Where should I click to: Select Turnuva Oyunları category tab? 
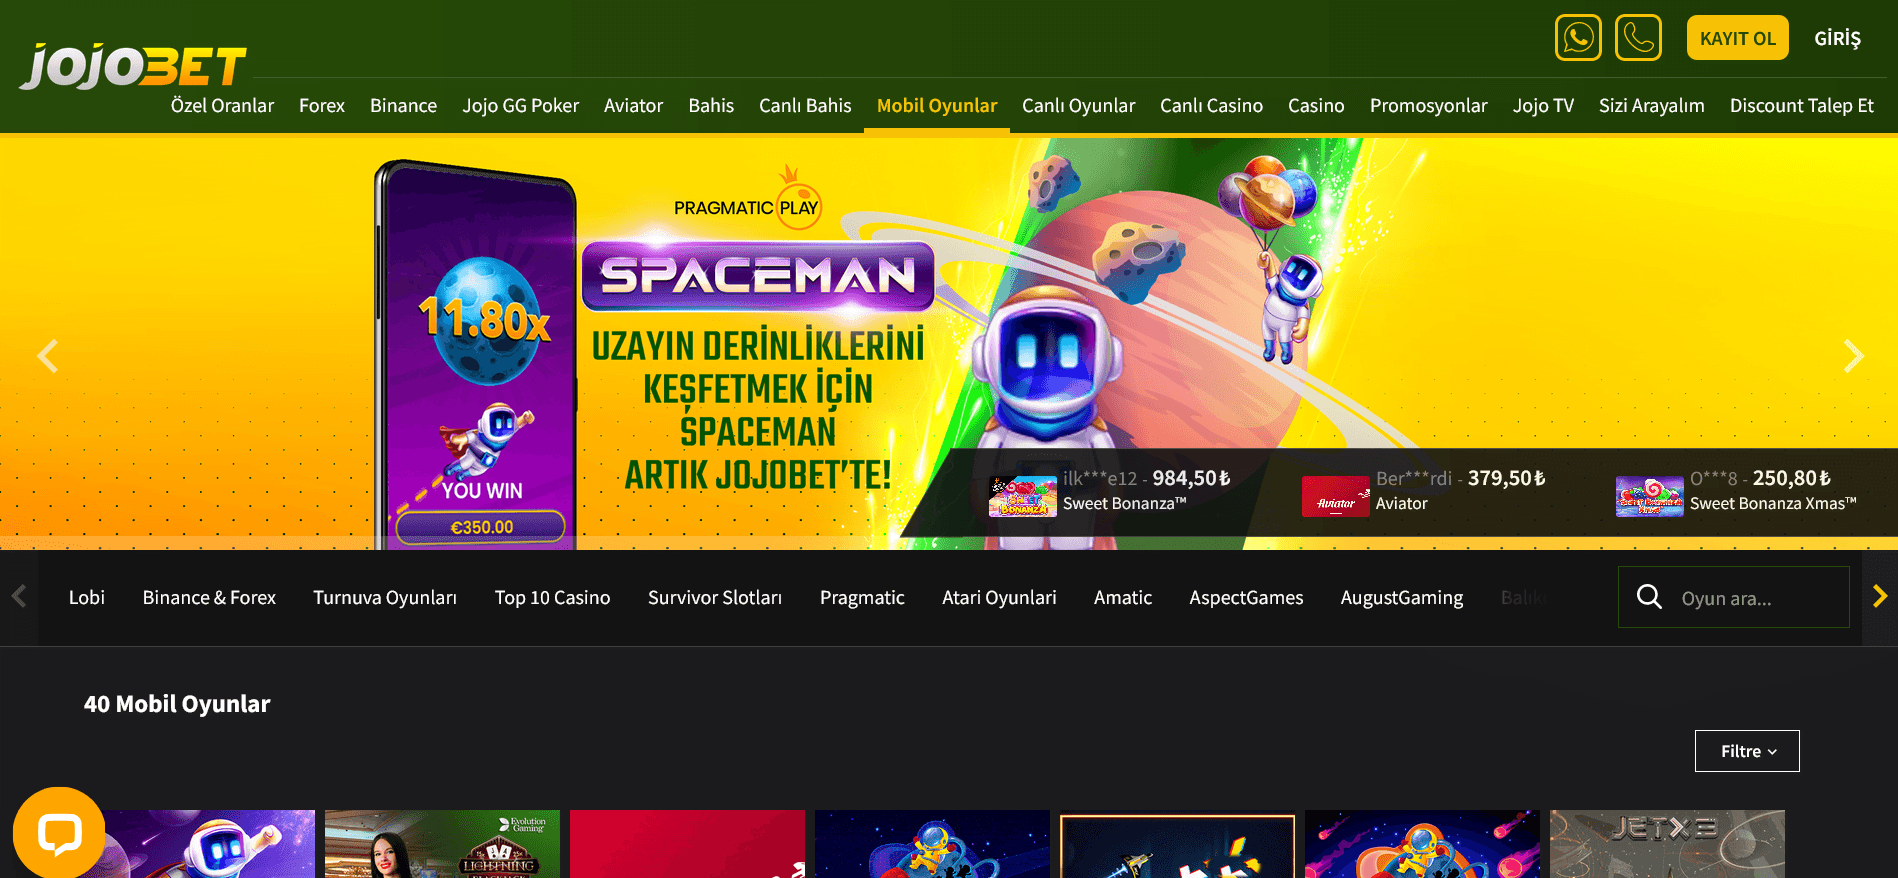click(385, 597)
